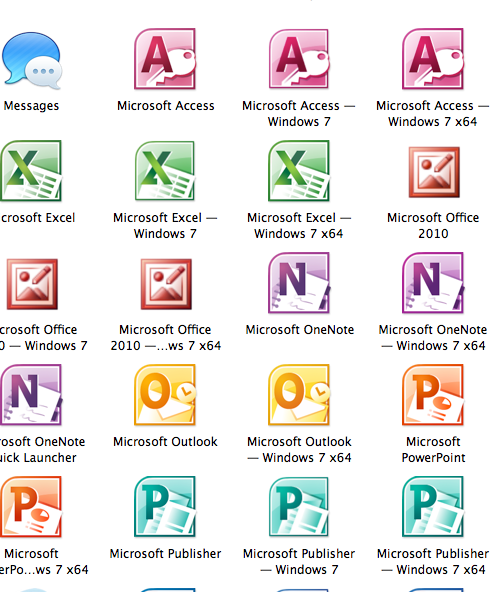This screenshot has width=501, height=592.
Task: Select the Microsoft Publisher — Windows 7 icon
Action: 299,507
